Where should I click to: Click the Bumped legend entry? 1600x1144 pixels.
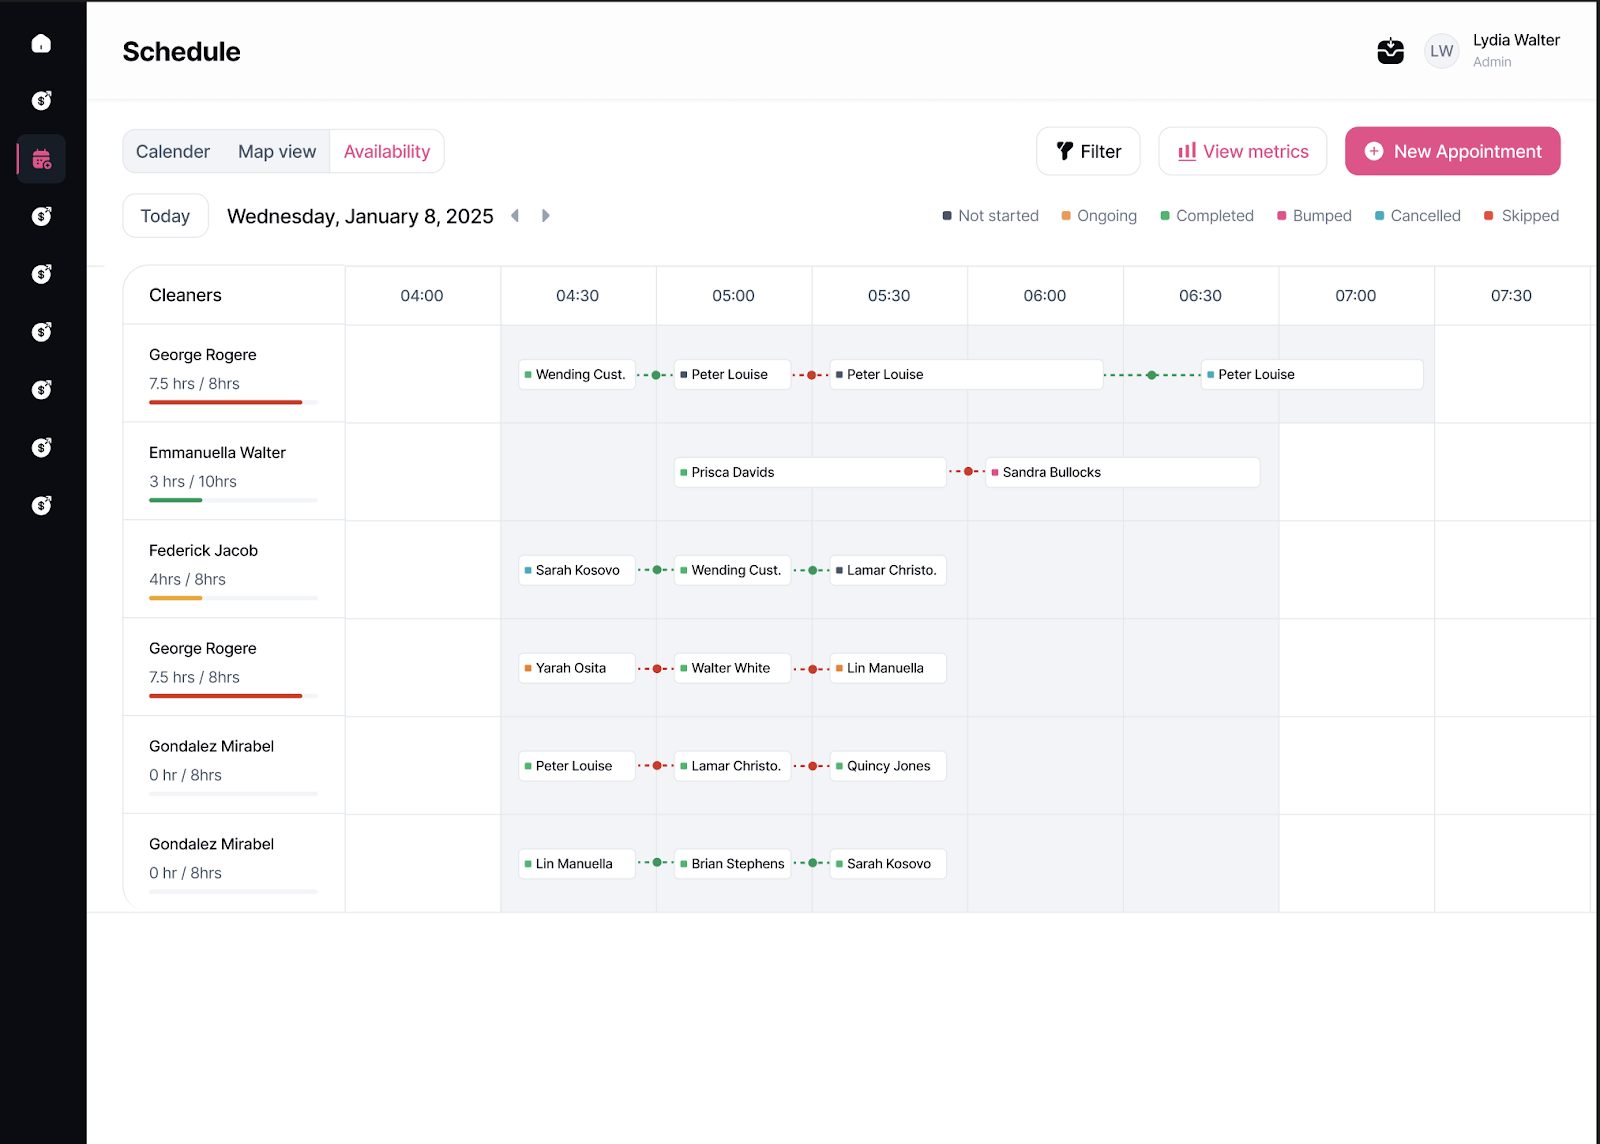(x=1314, y=216)
